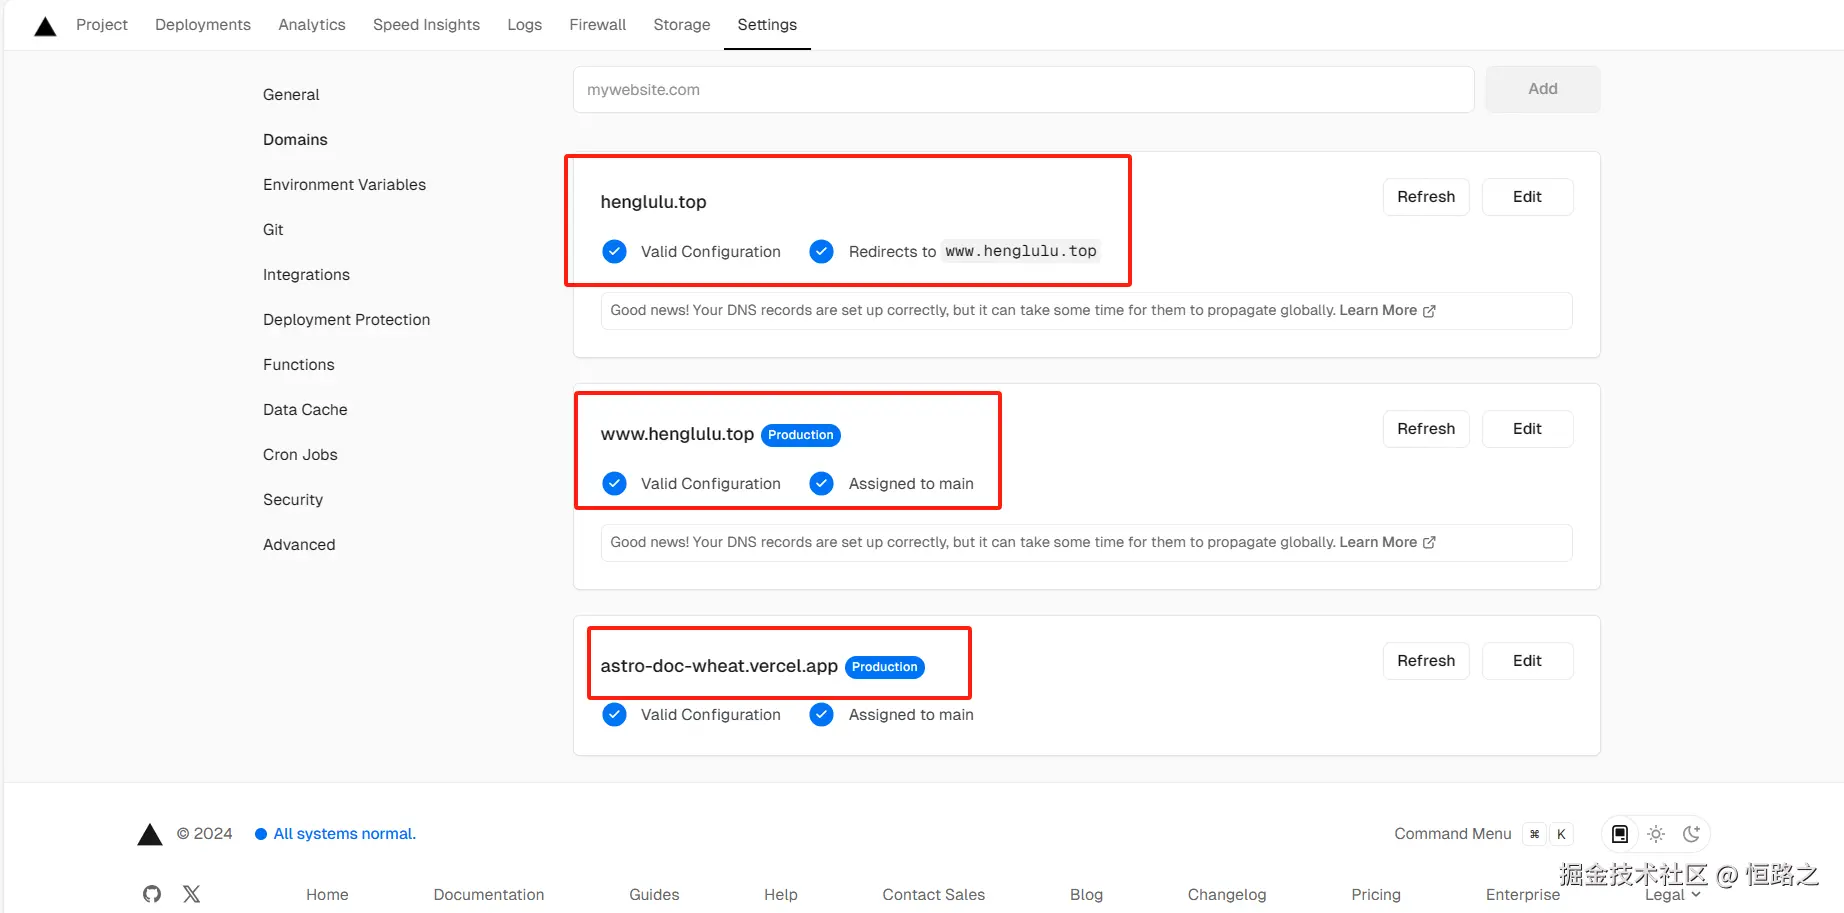Click Valid Configuration check icon for astro-doc-wheat.vercel.app

(615, 714)
